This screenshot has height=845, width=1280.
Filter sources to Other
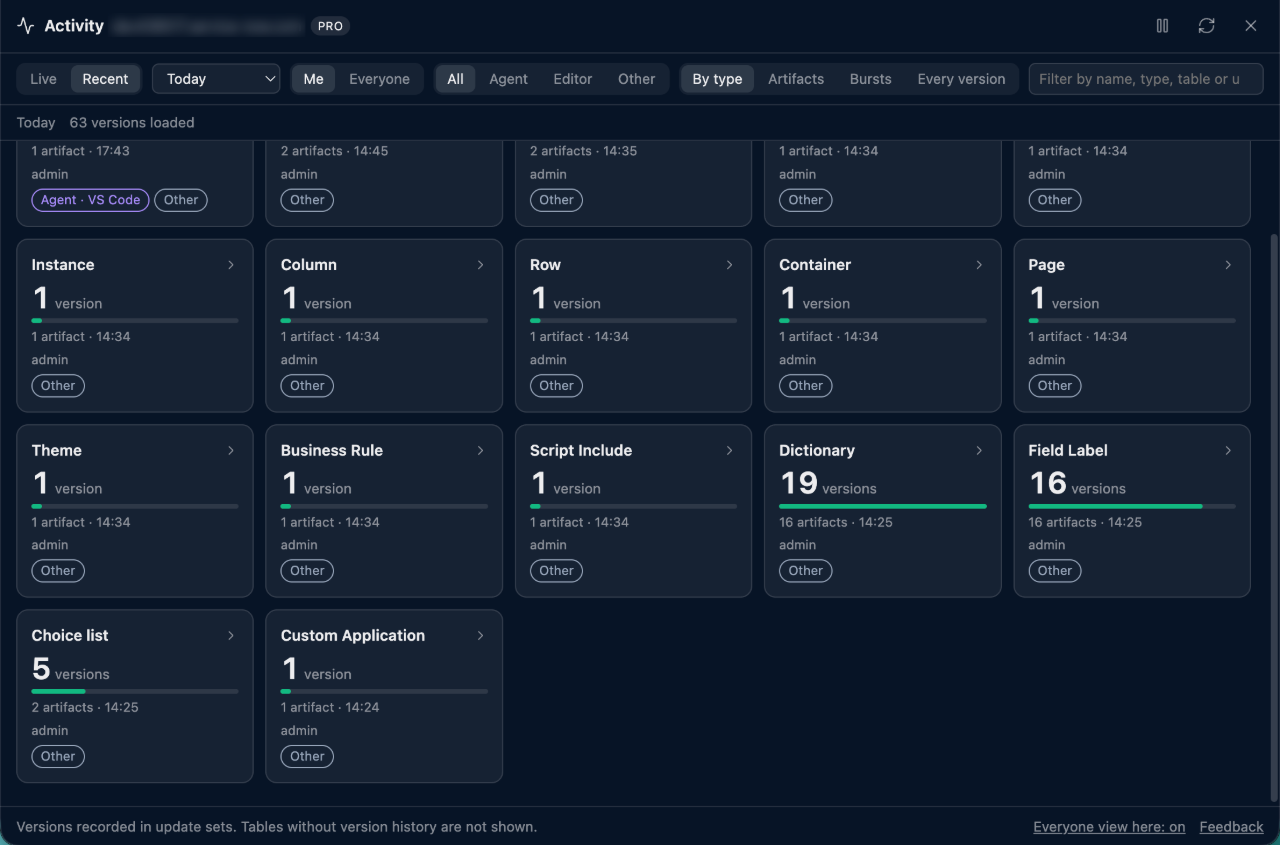click(636, 79)
